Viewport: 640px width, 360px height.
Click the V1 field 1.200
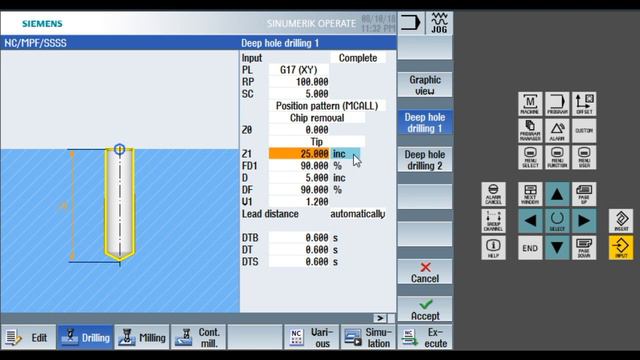click(299, 202)
